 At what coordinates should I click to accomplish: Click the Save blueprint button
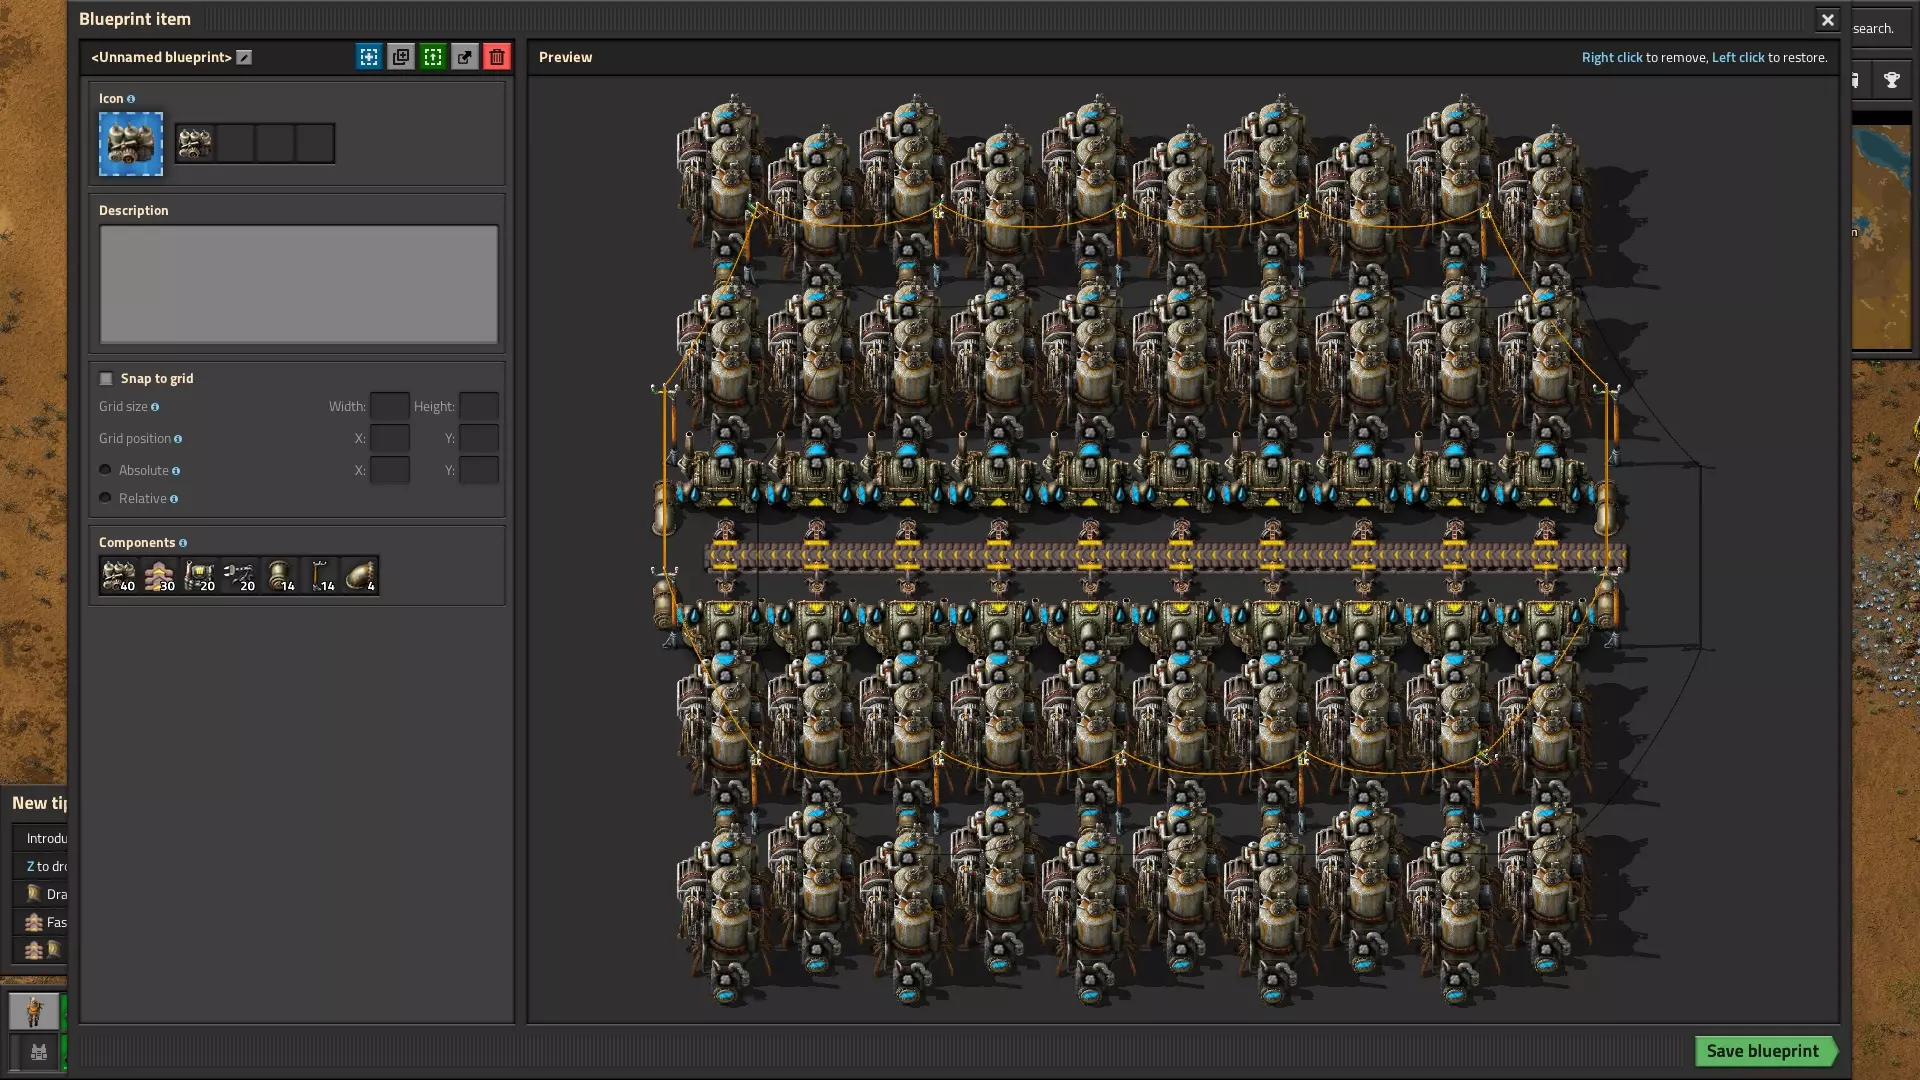1763,1051
